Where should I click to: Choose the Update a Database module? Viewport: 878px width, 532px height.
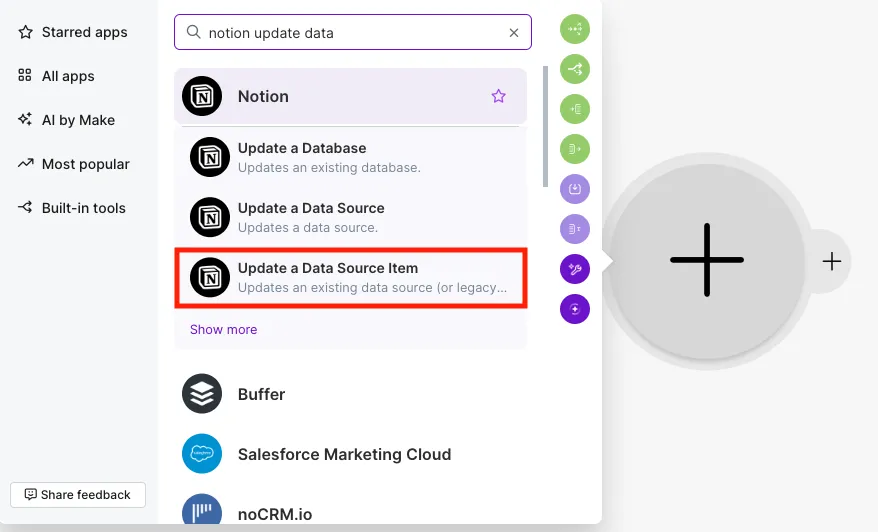351,157
